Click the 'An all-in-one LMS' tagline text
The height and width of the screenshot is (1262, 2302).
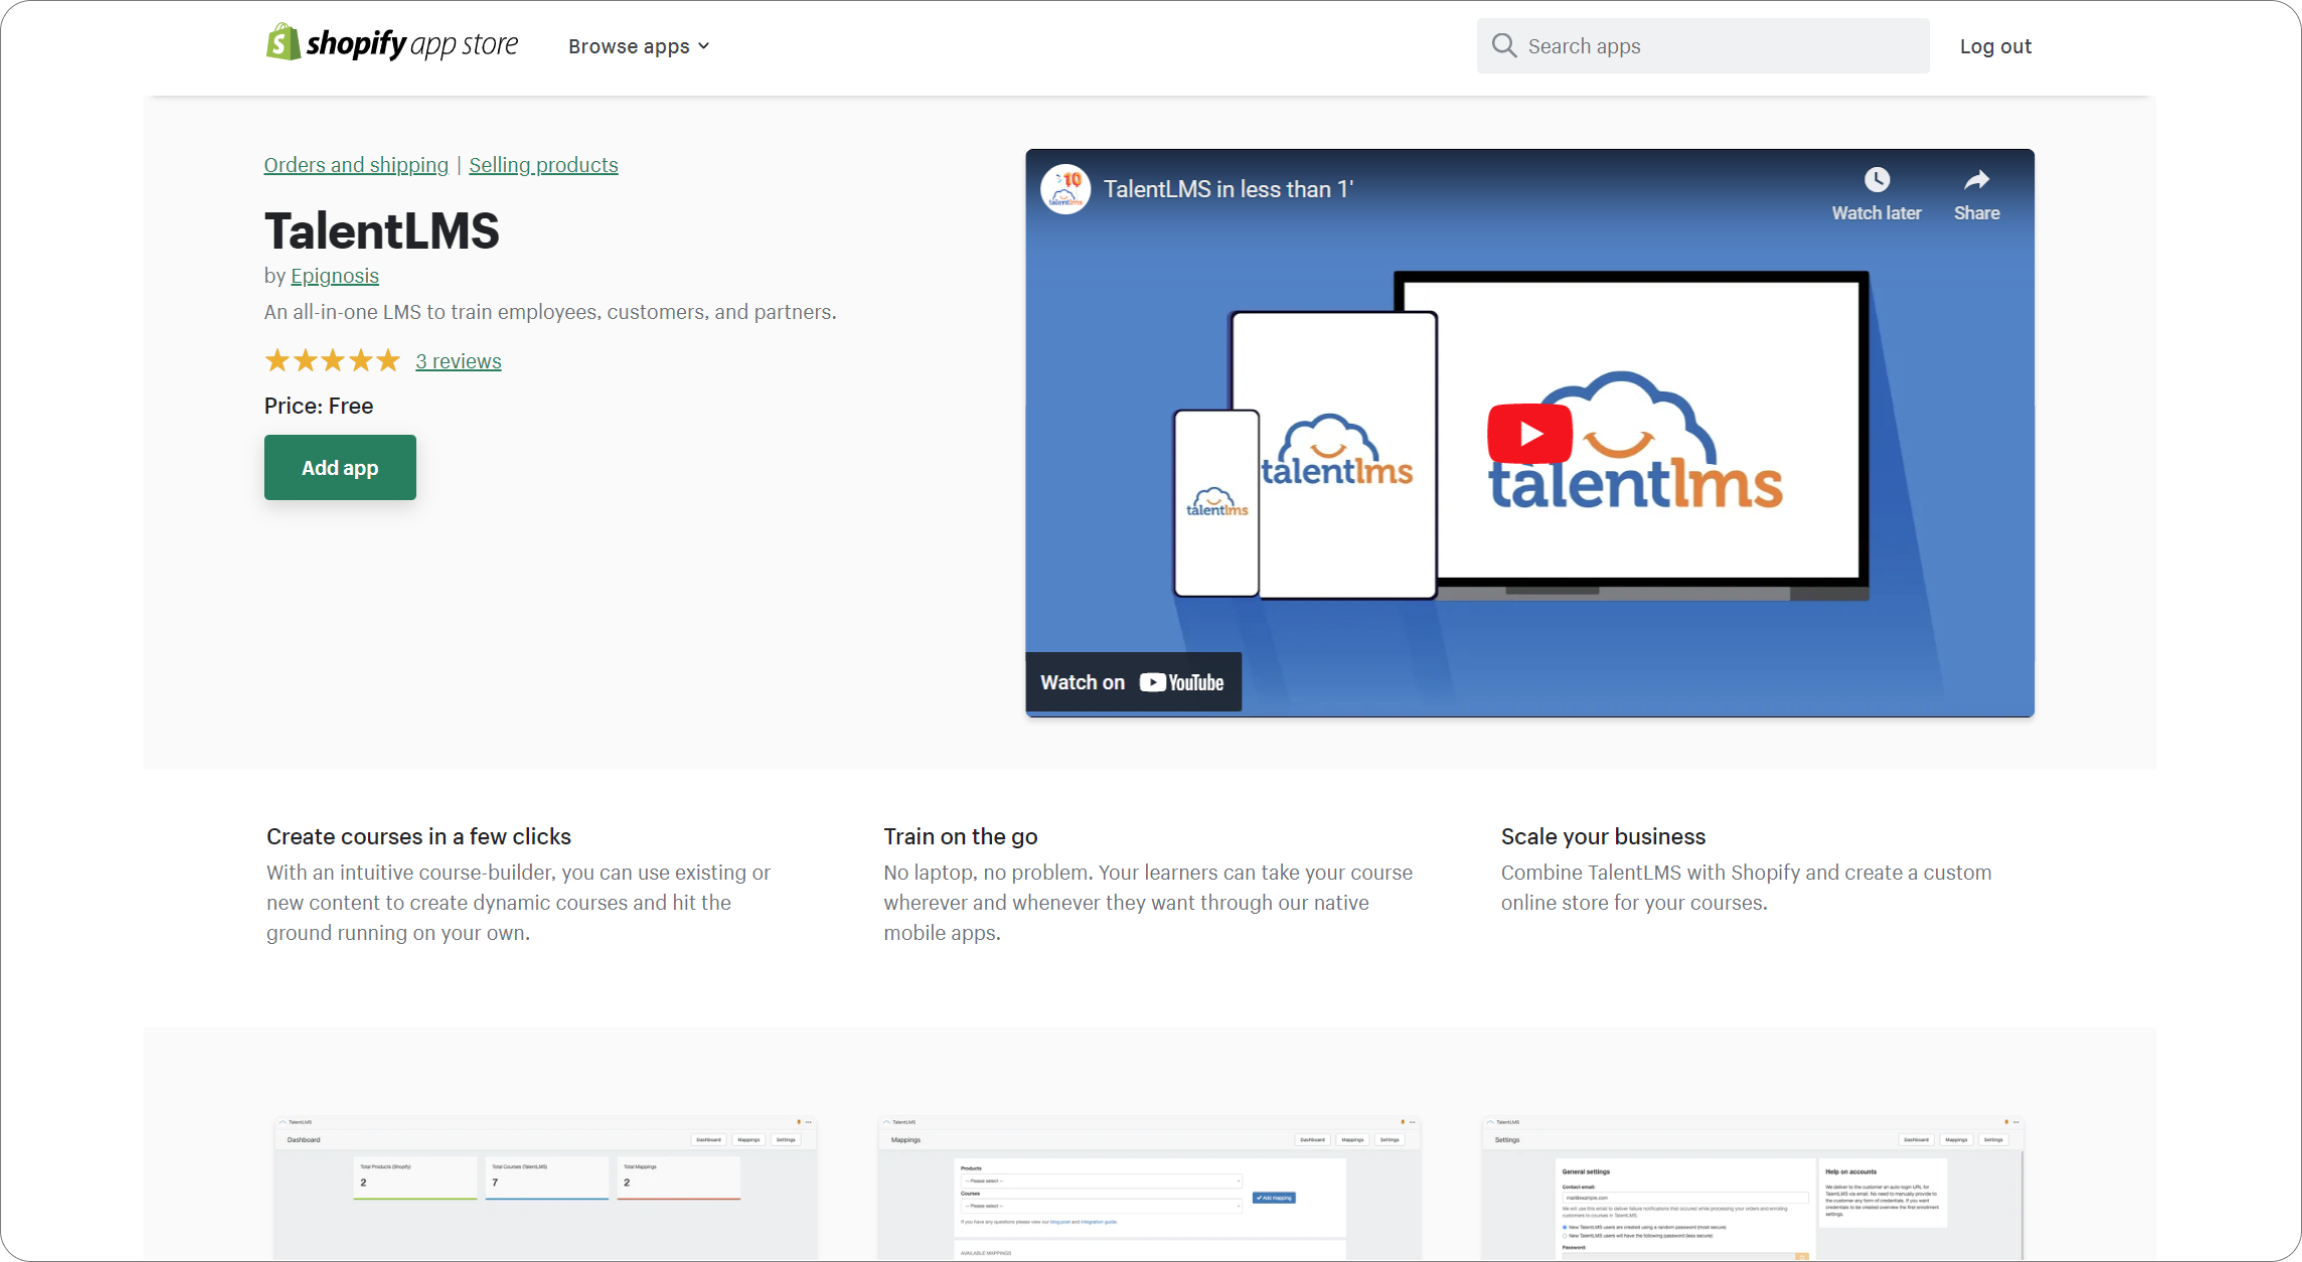click(550, 312)
